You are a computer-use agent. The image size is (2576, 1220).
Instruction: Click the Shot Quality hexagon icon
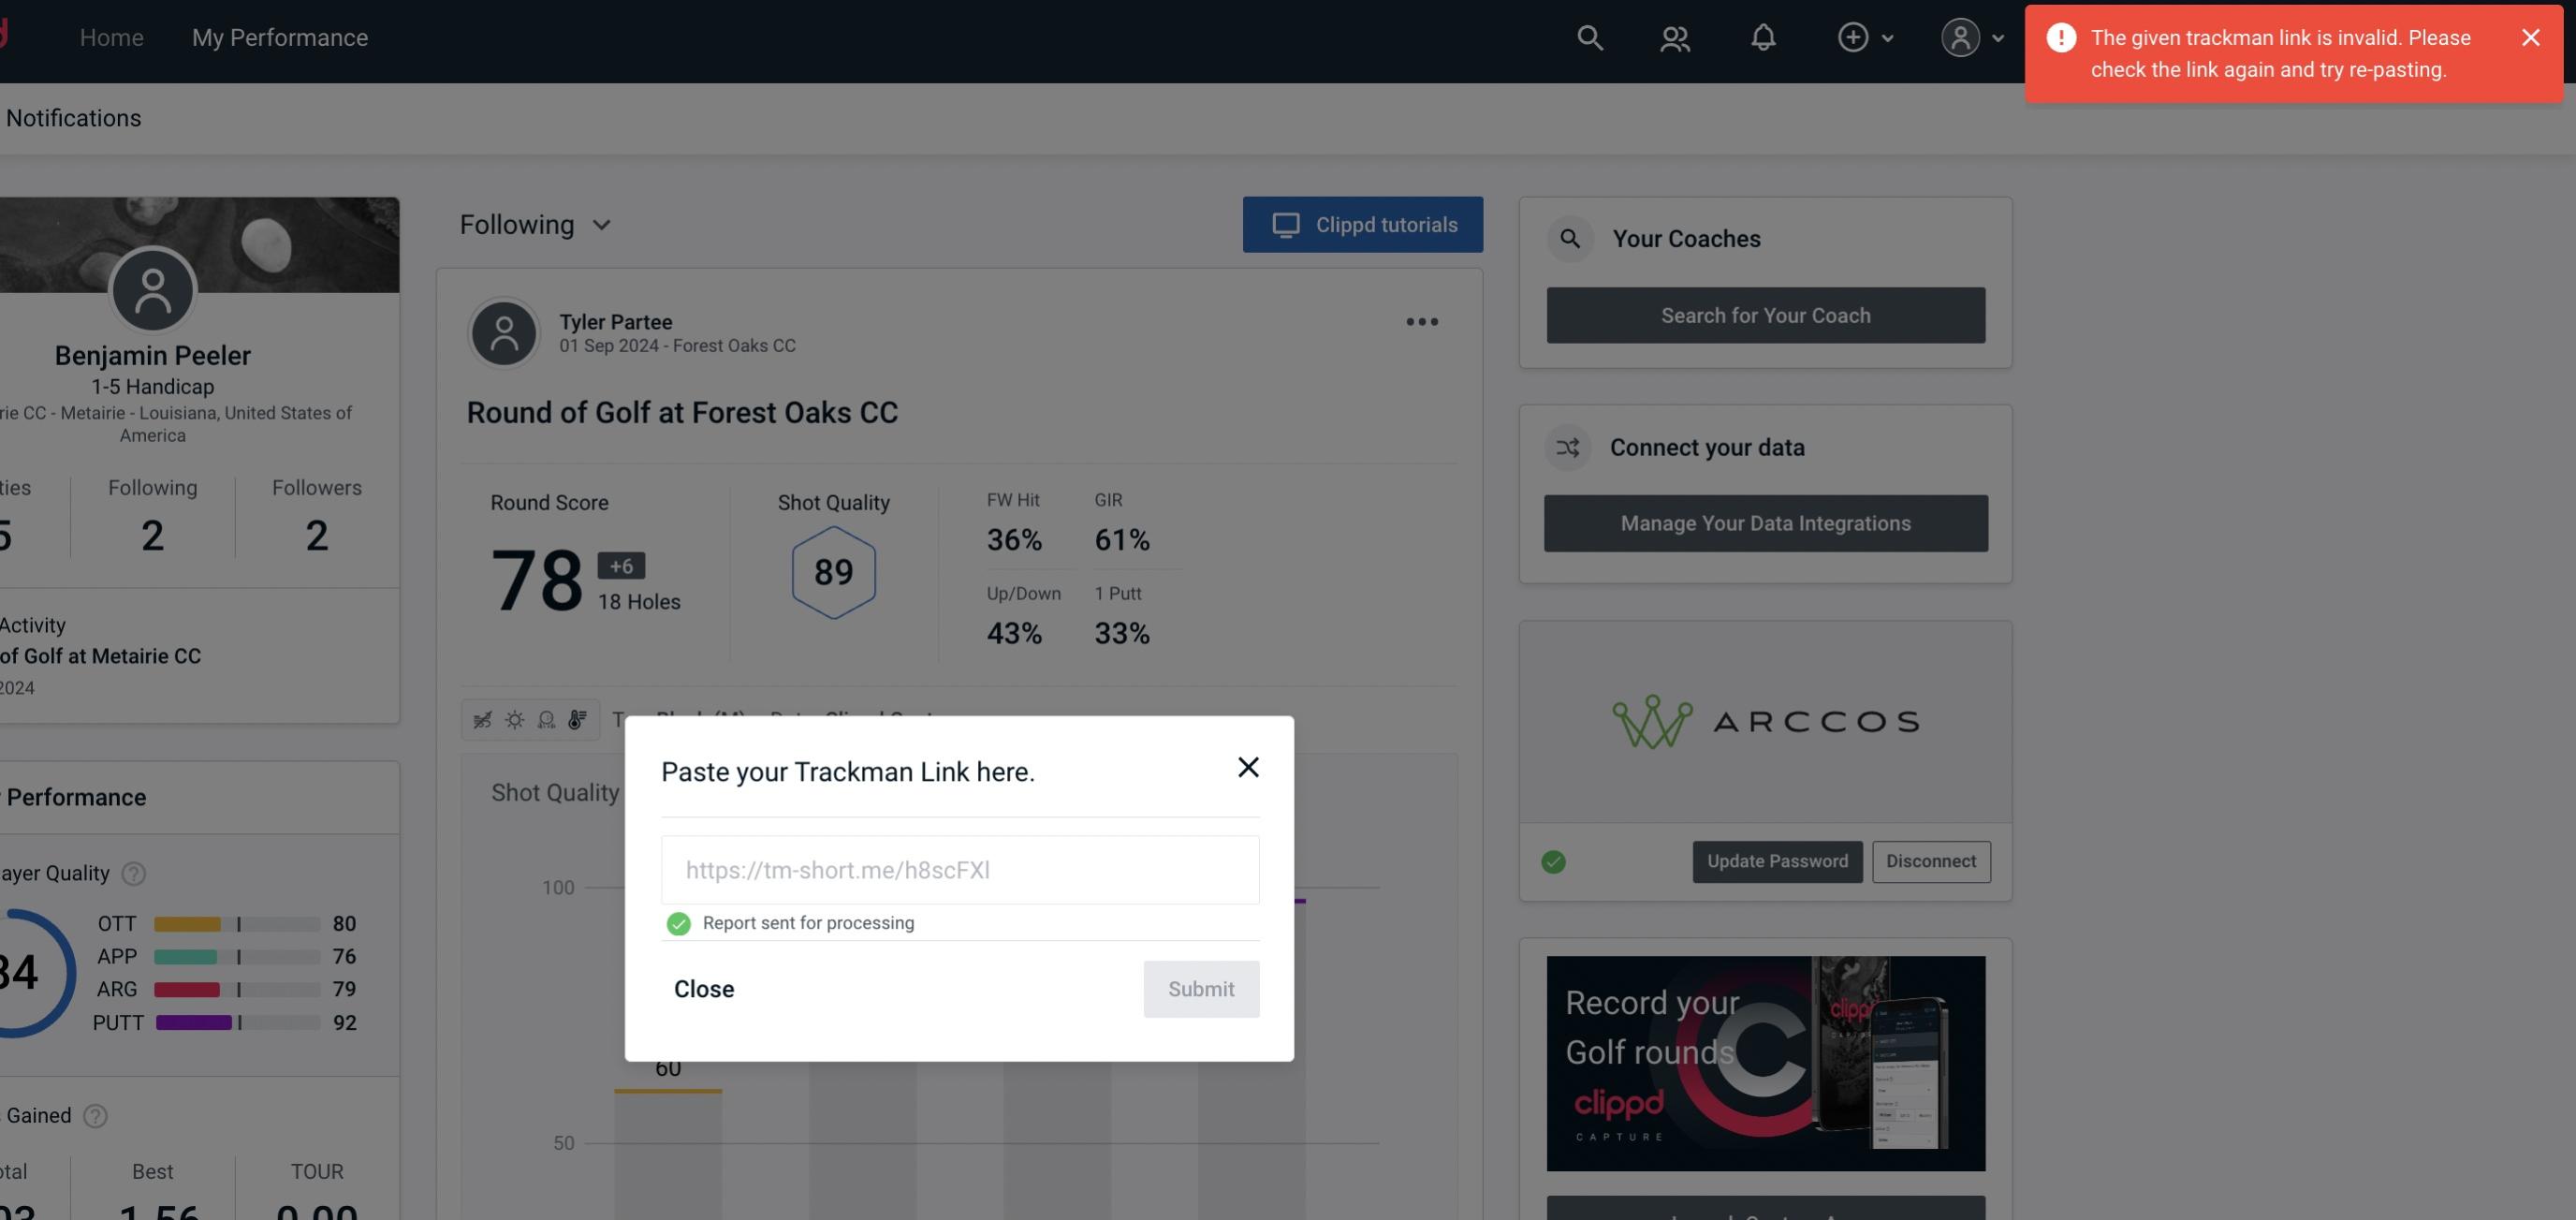click(x=833, y=570)
